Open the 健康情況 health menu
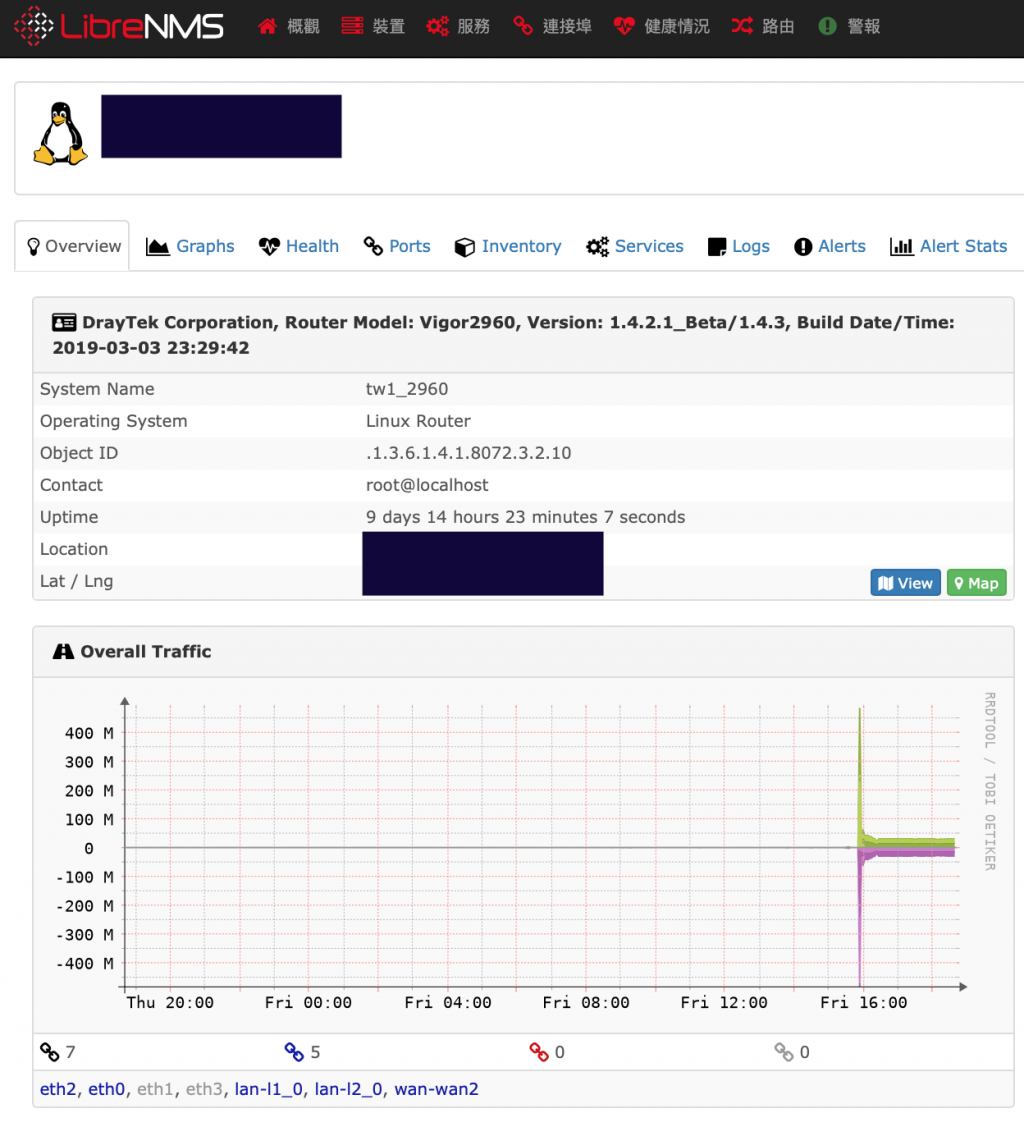The width and height of the screenshot is (1024, 1136). click(662, 26)
